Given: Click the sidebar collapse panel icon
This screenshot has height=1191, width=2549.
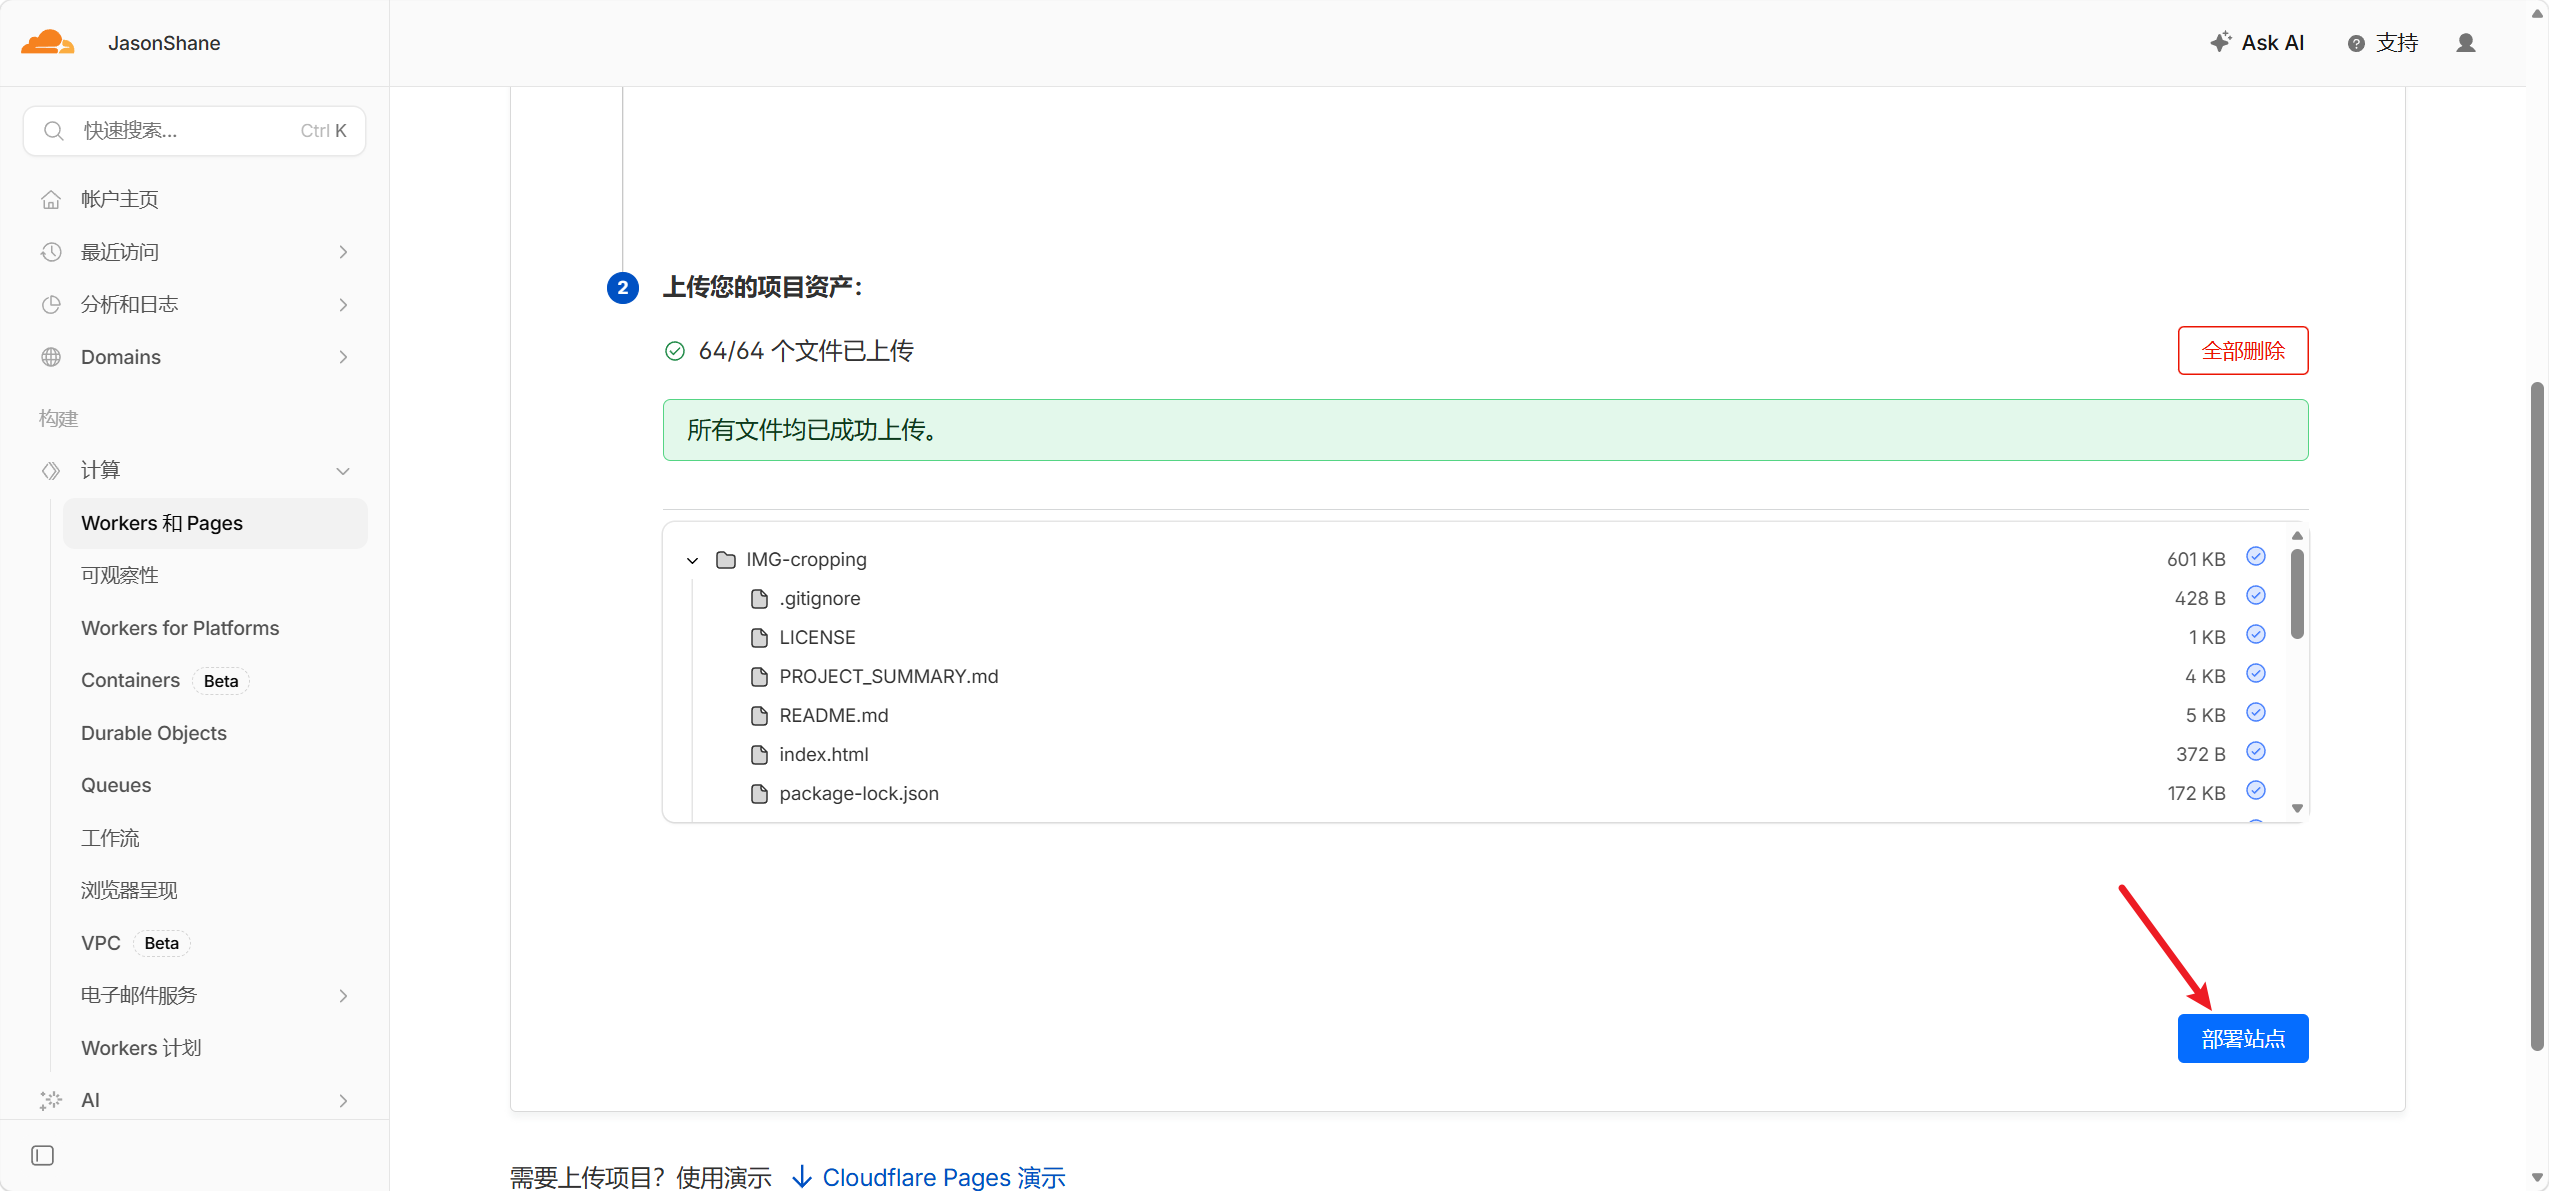Looking at the screenshot, I should coord(43,1155).
